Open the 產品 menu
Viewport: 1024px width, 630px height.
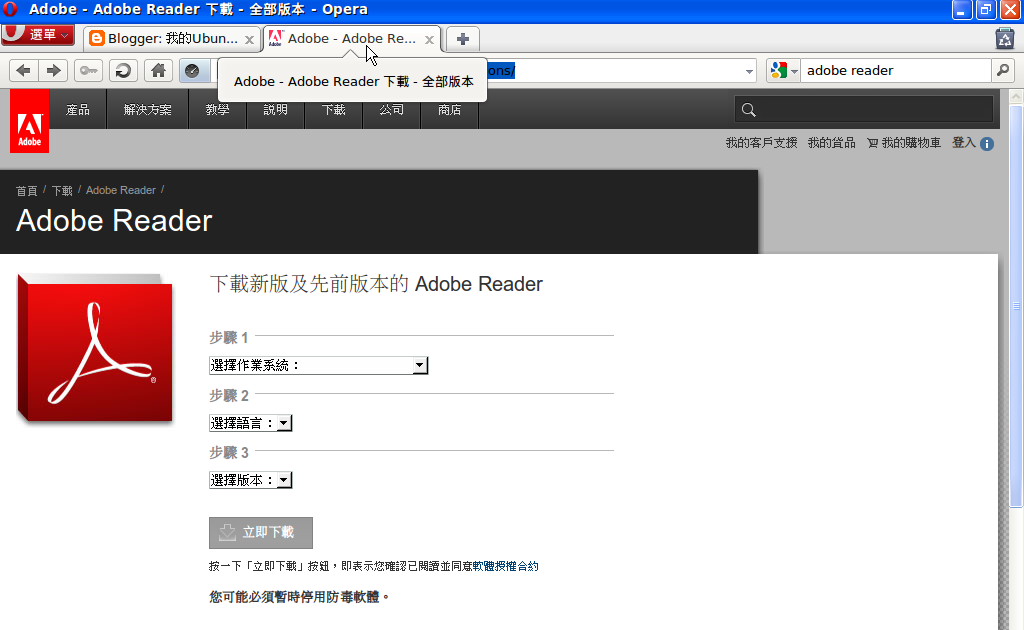[x=78, y=110]
